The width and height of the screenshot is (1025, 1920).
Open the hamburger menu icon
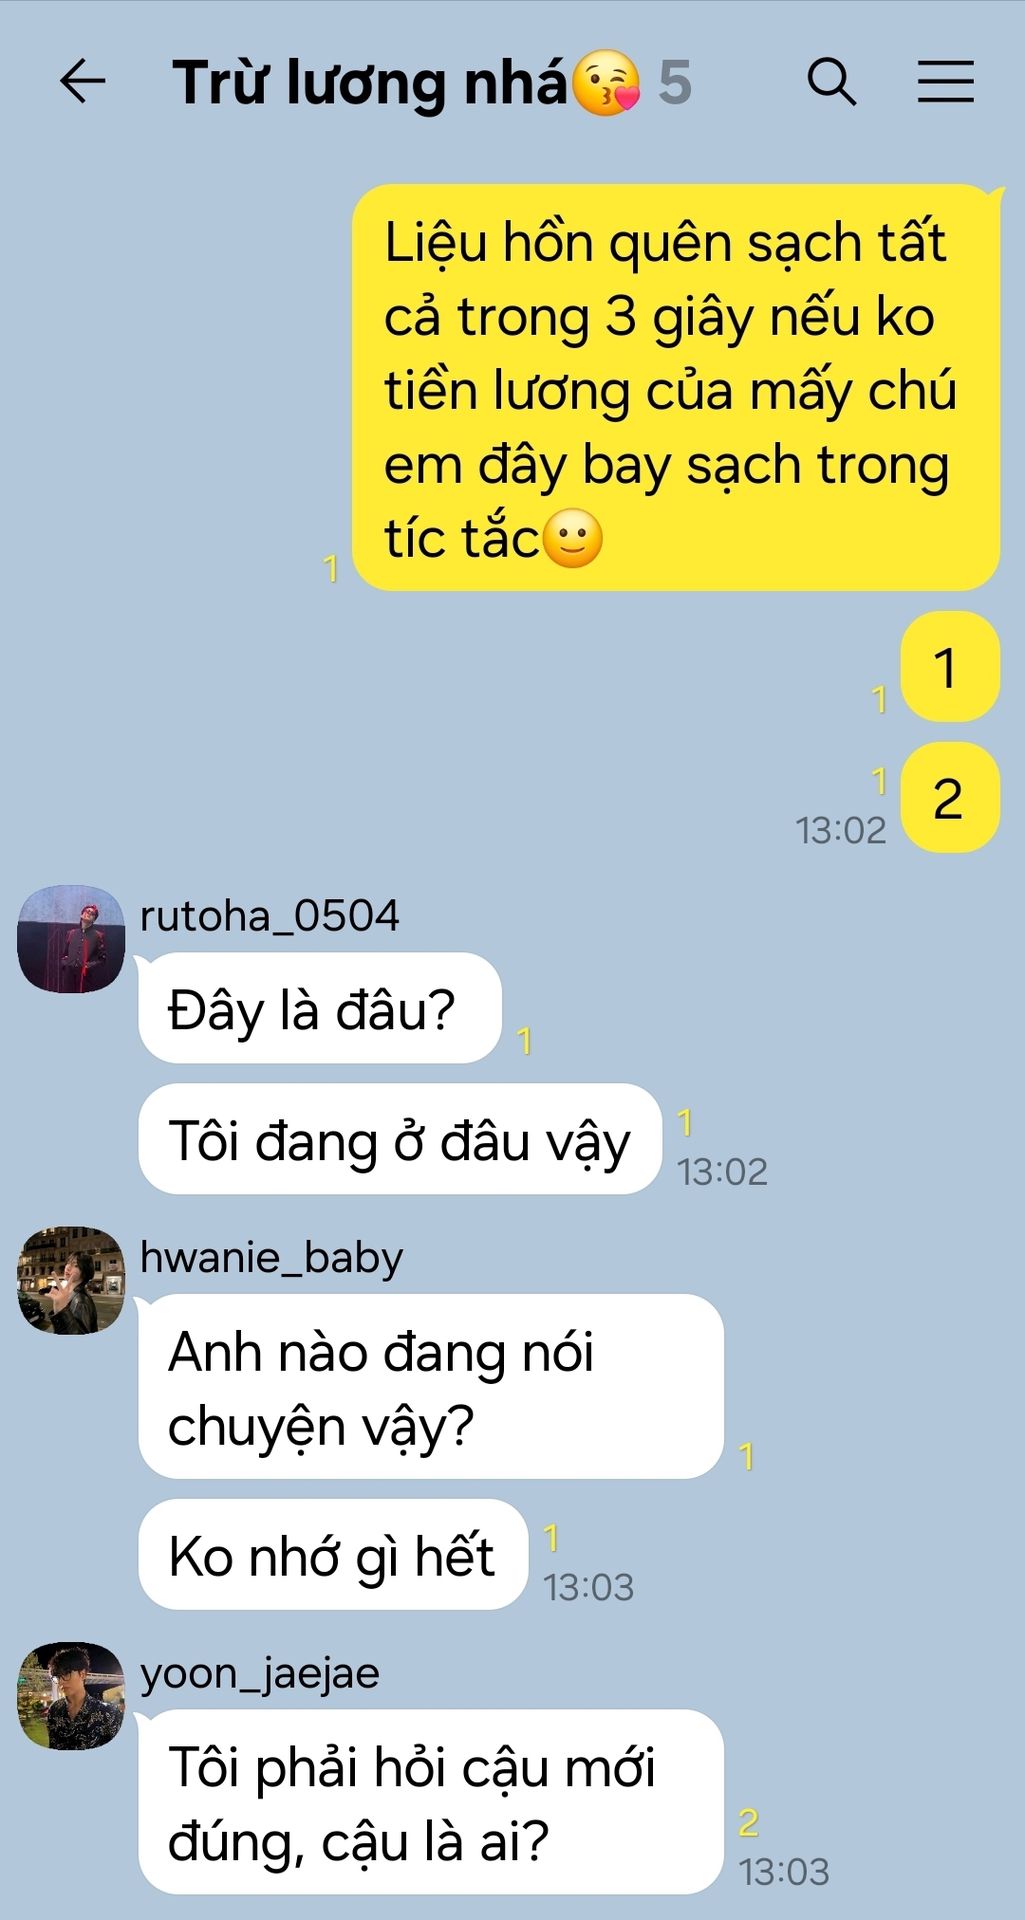coord(945,81)
